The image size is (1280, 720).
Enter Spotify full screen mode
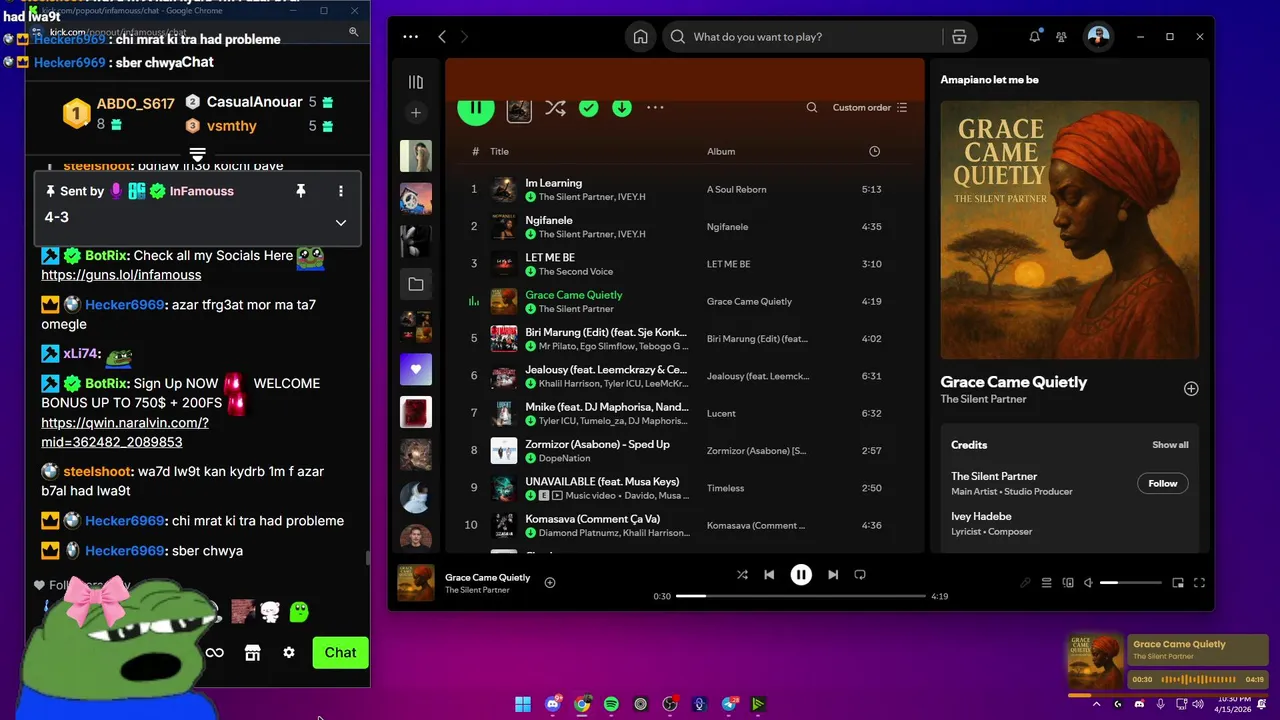(1200, 583)
